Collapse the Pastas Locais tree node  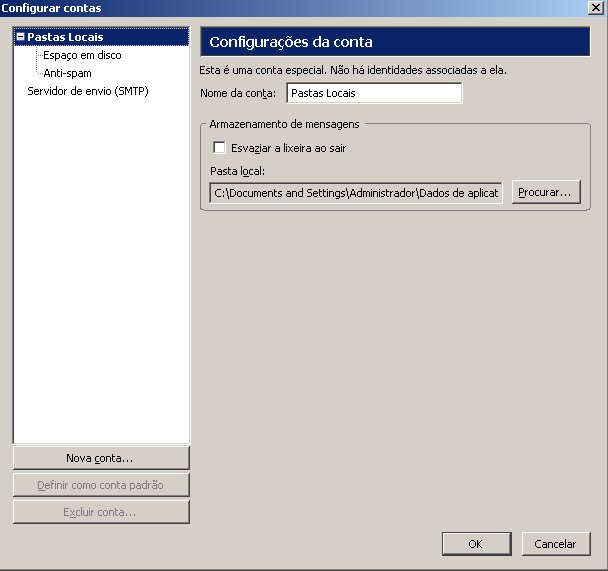tap(20, 37)
